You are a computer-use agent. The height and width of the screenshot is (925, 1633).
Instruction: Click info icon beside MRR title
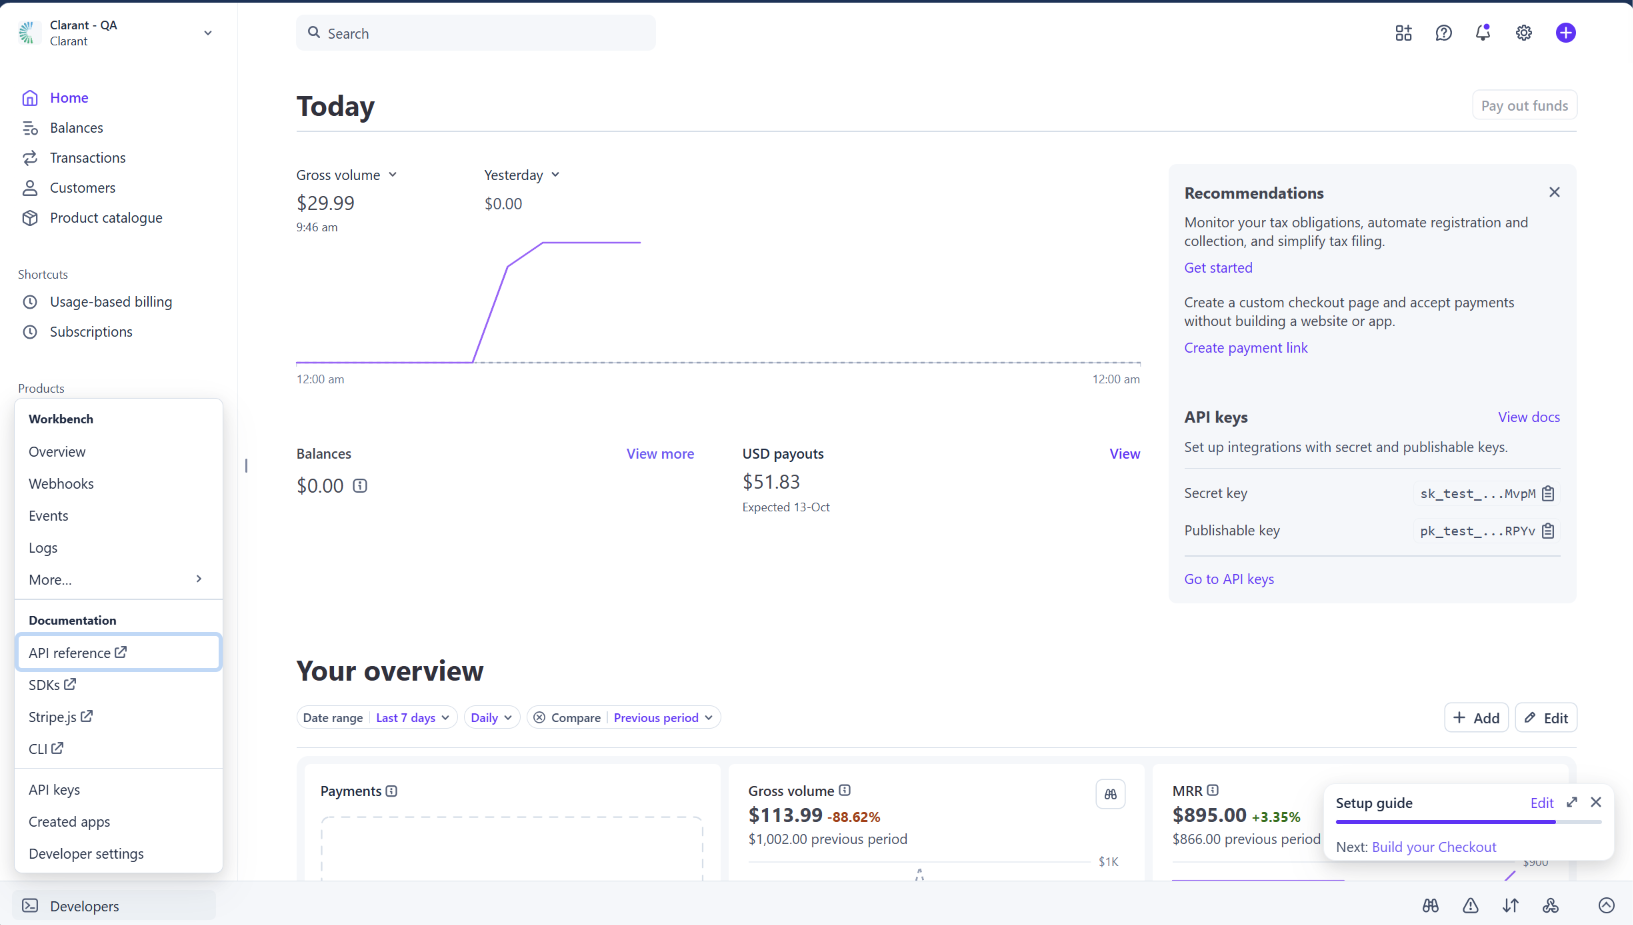tap(1213, 790)
